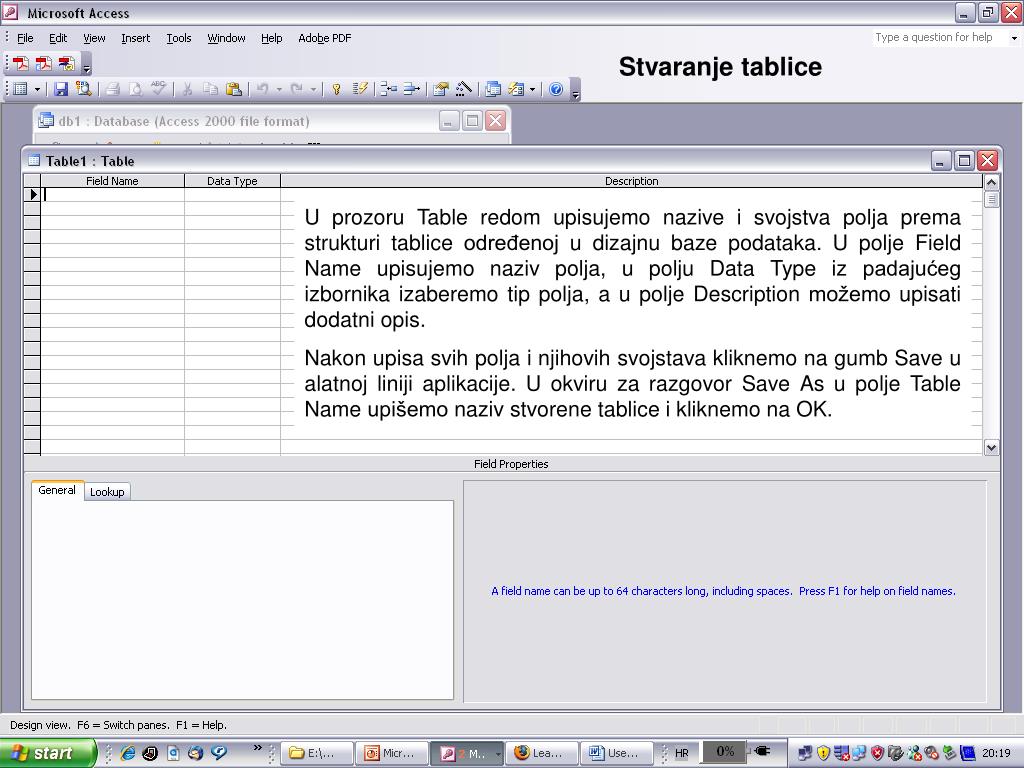
Task: Click the Redo arrow icon
Action: pyautogui.click(x=297, y=89)
